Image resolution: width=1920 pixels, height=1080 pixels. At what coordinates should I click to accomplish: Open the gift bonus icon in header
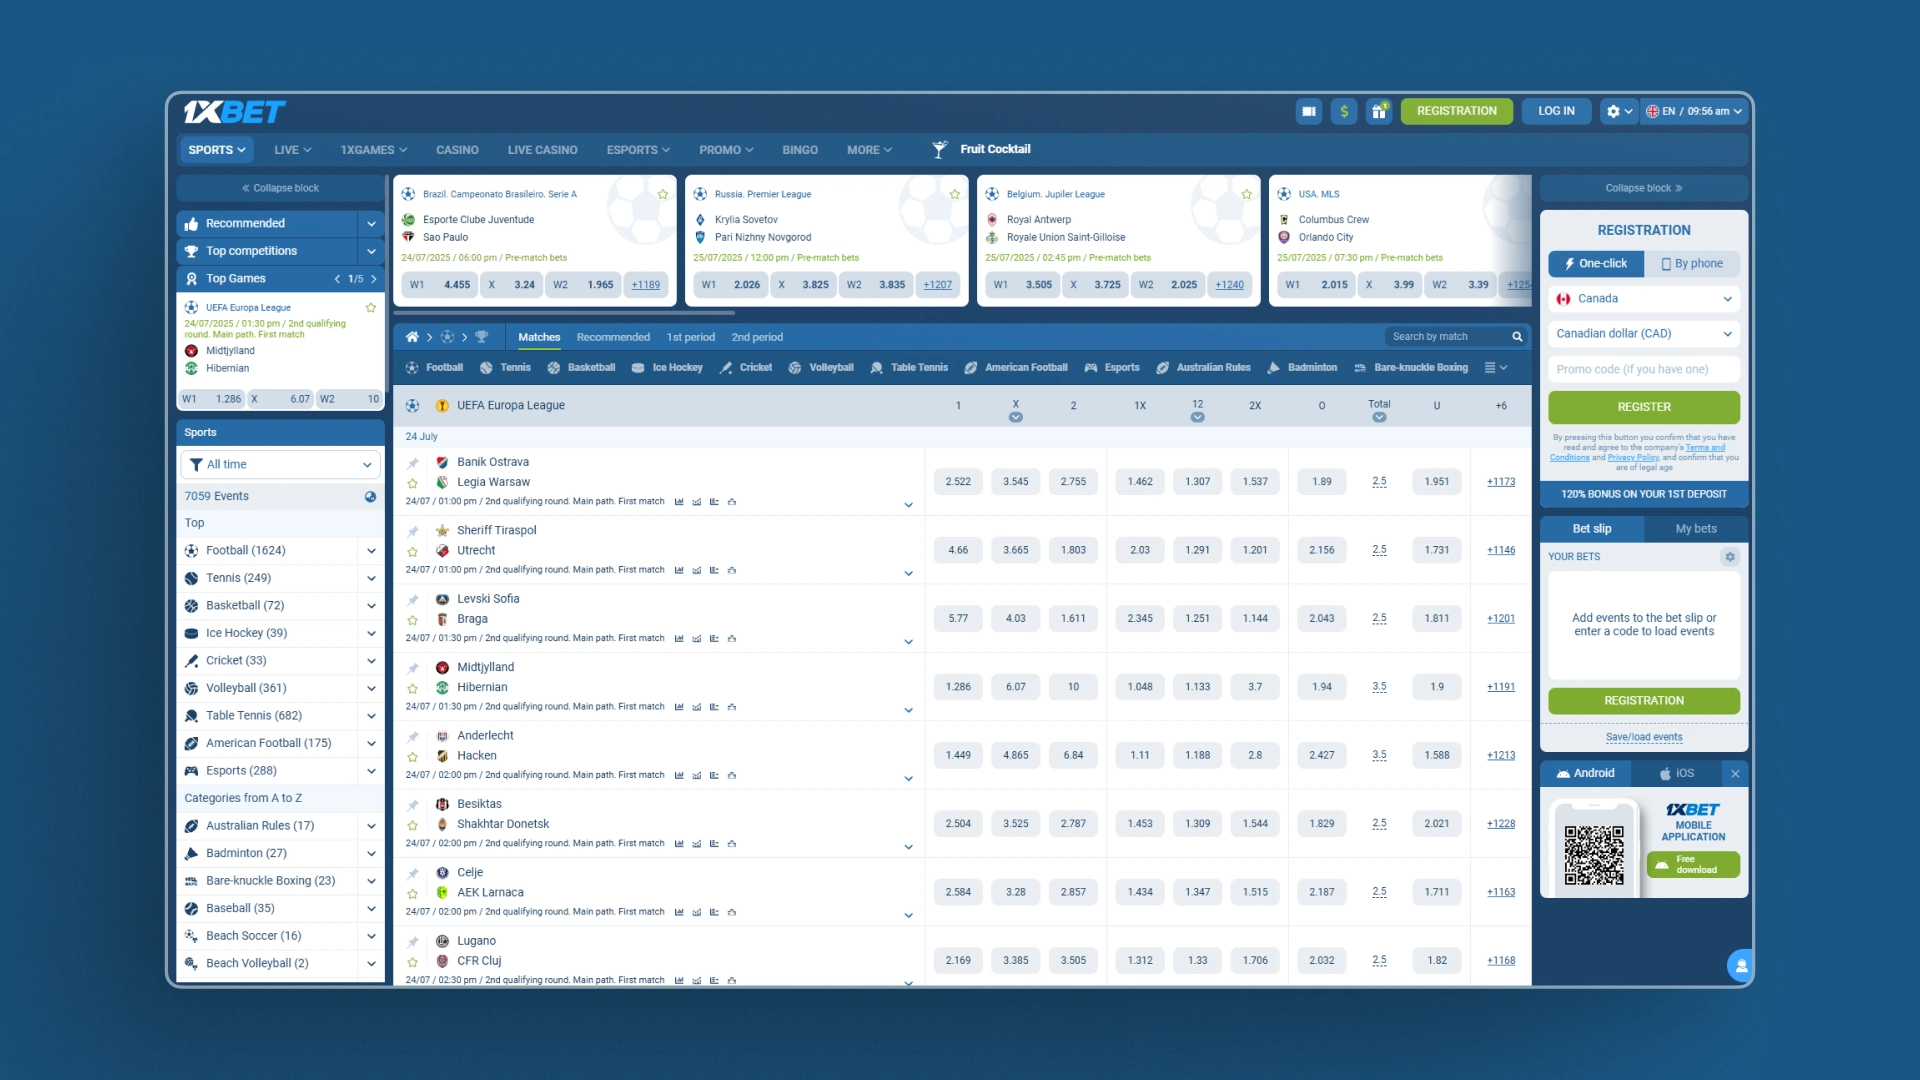tap(1379, 111)
